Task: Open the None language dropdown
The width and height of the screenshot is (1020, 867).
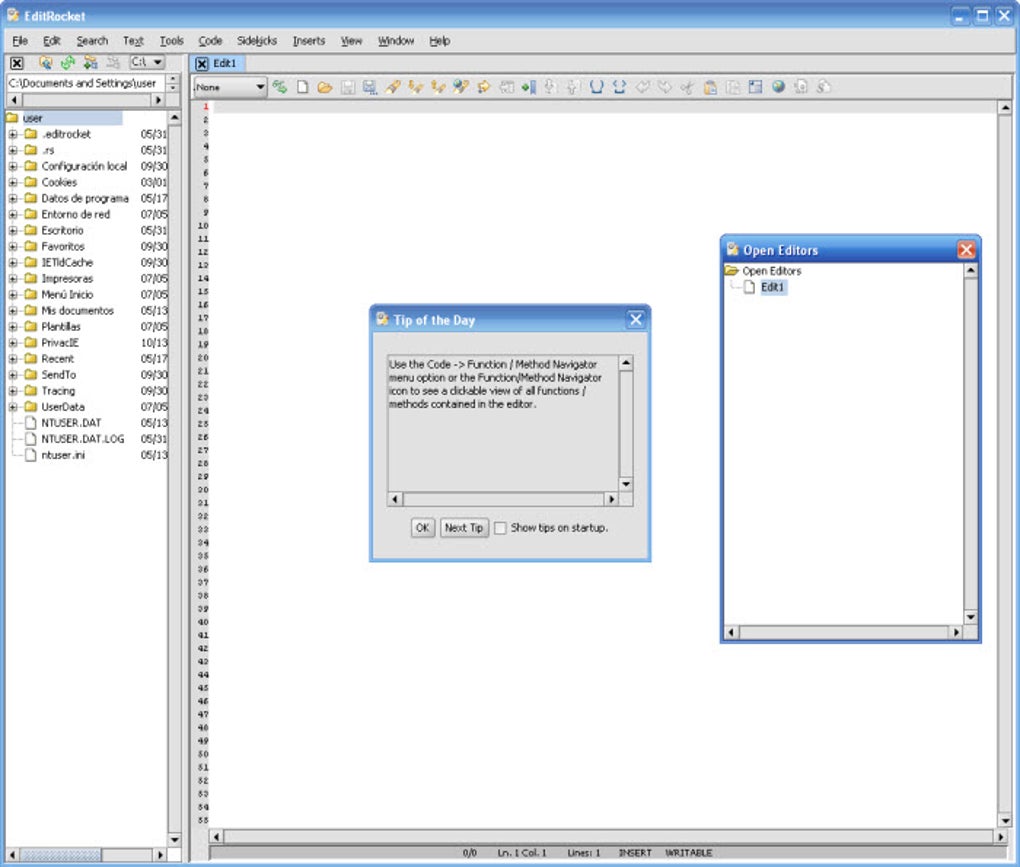Action: [230, 87]
